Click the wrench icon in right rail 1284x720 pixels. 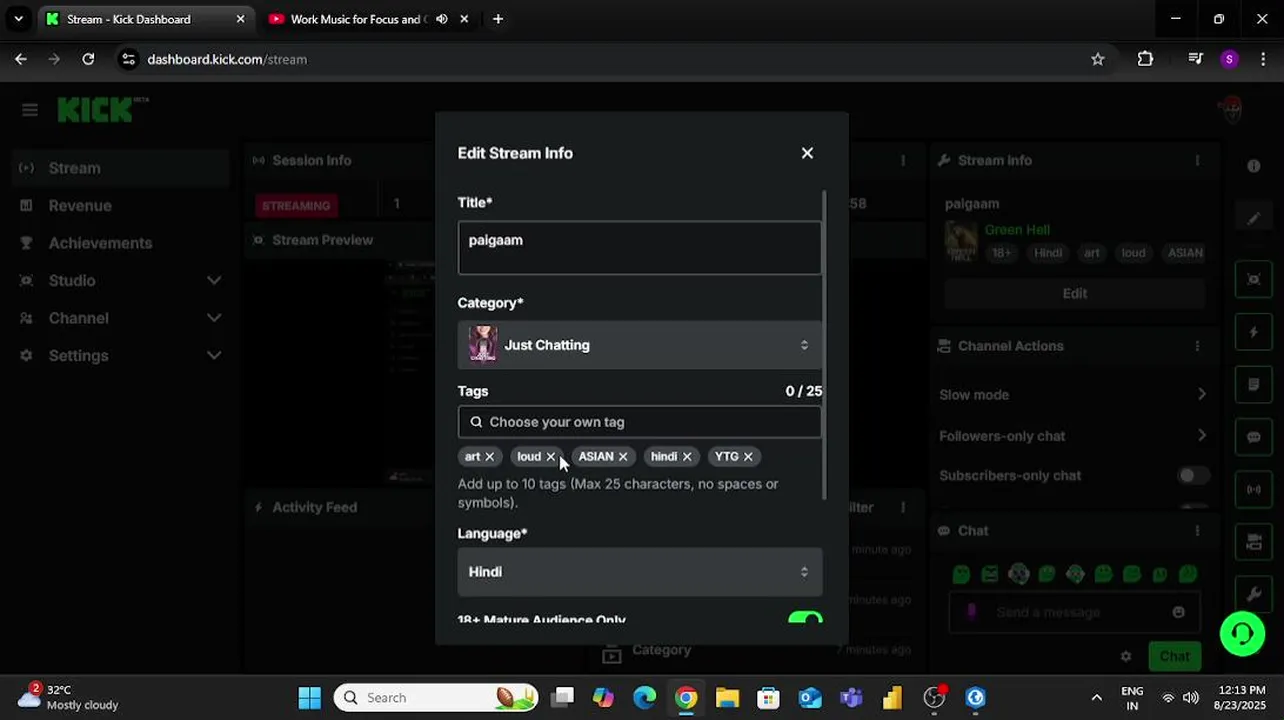coord(1254,594)
